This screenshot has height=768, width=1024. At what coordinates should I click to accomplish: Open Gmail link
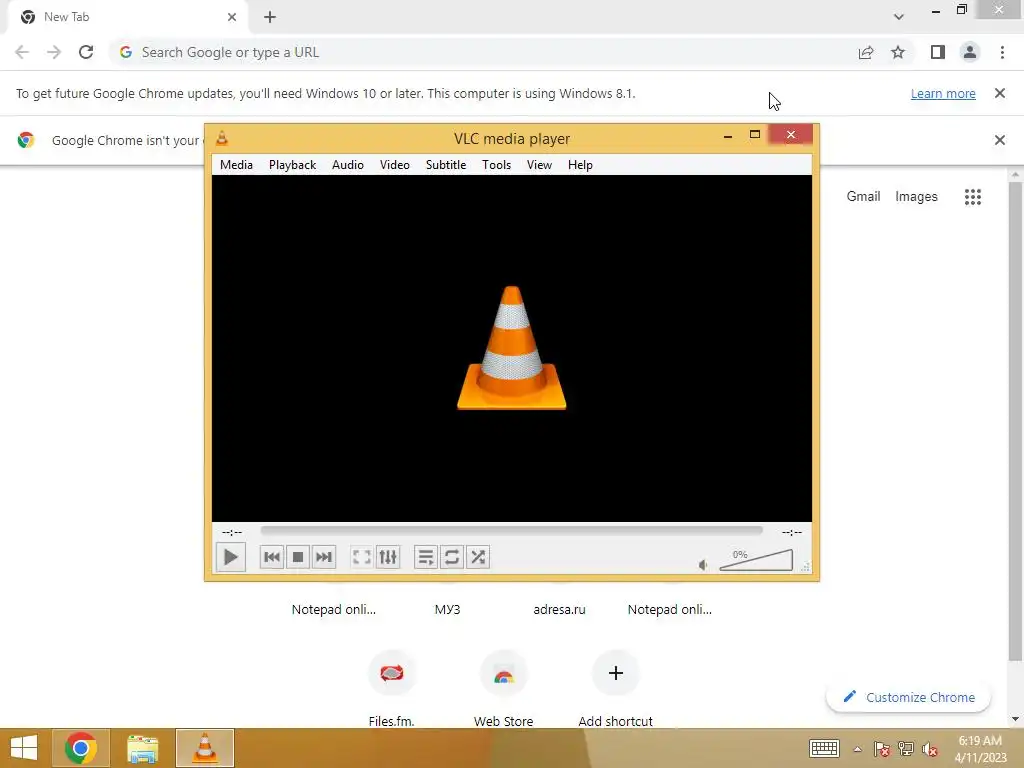click(x=863, y=197)
